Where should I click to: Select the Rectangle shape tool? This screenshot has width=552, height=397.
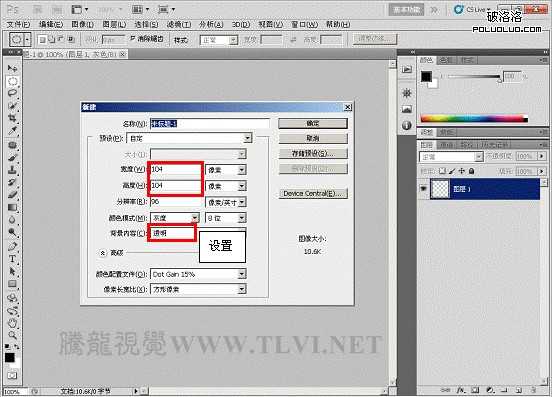[x=12, y=284]
